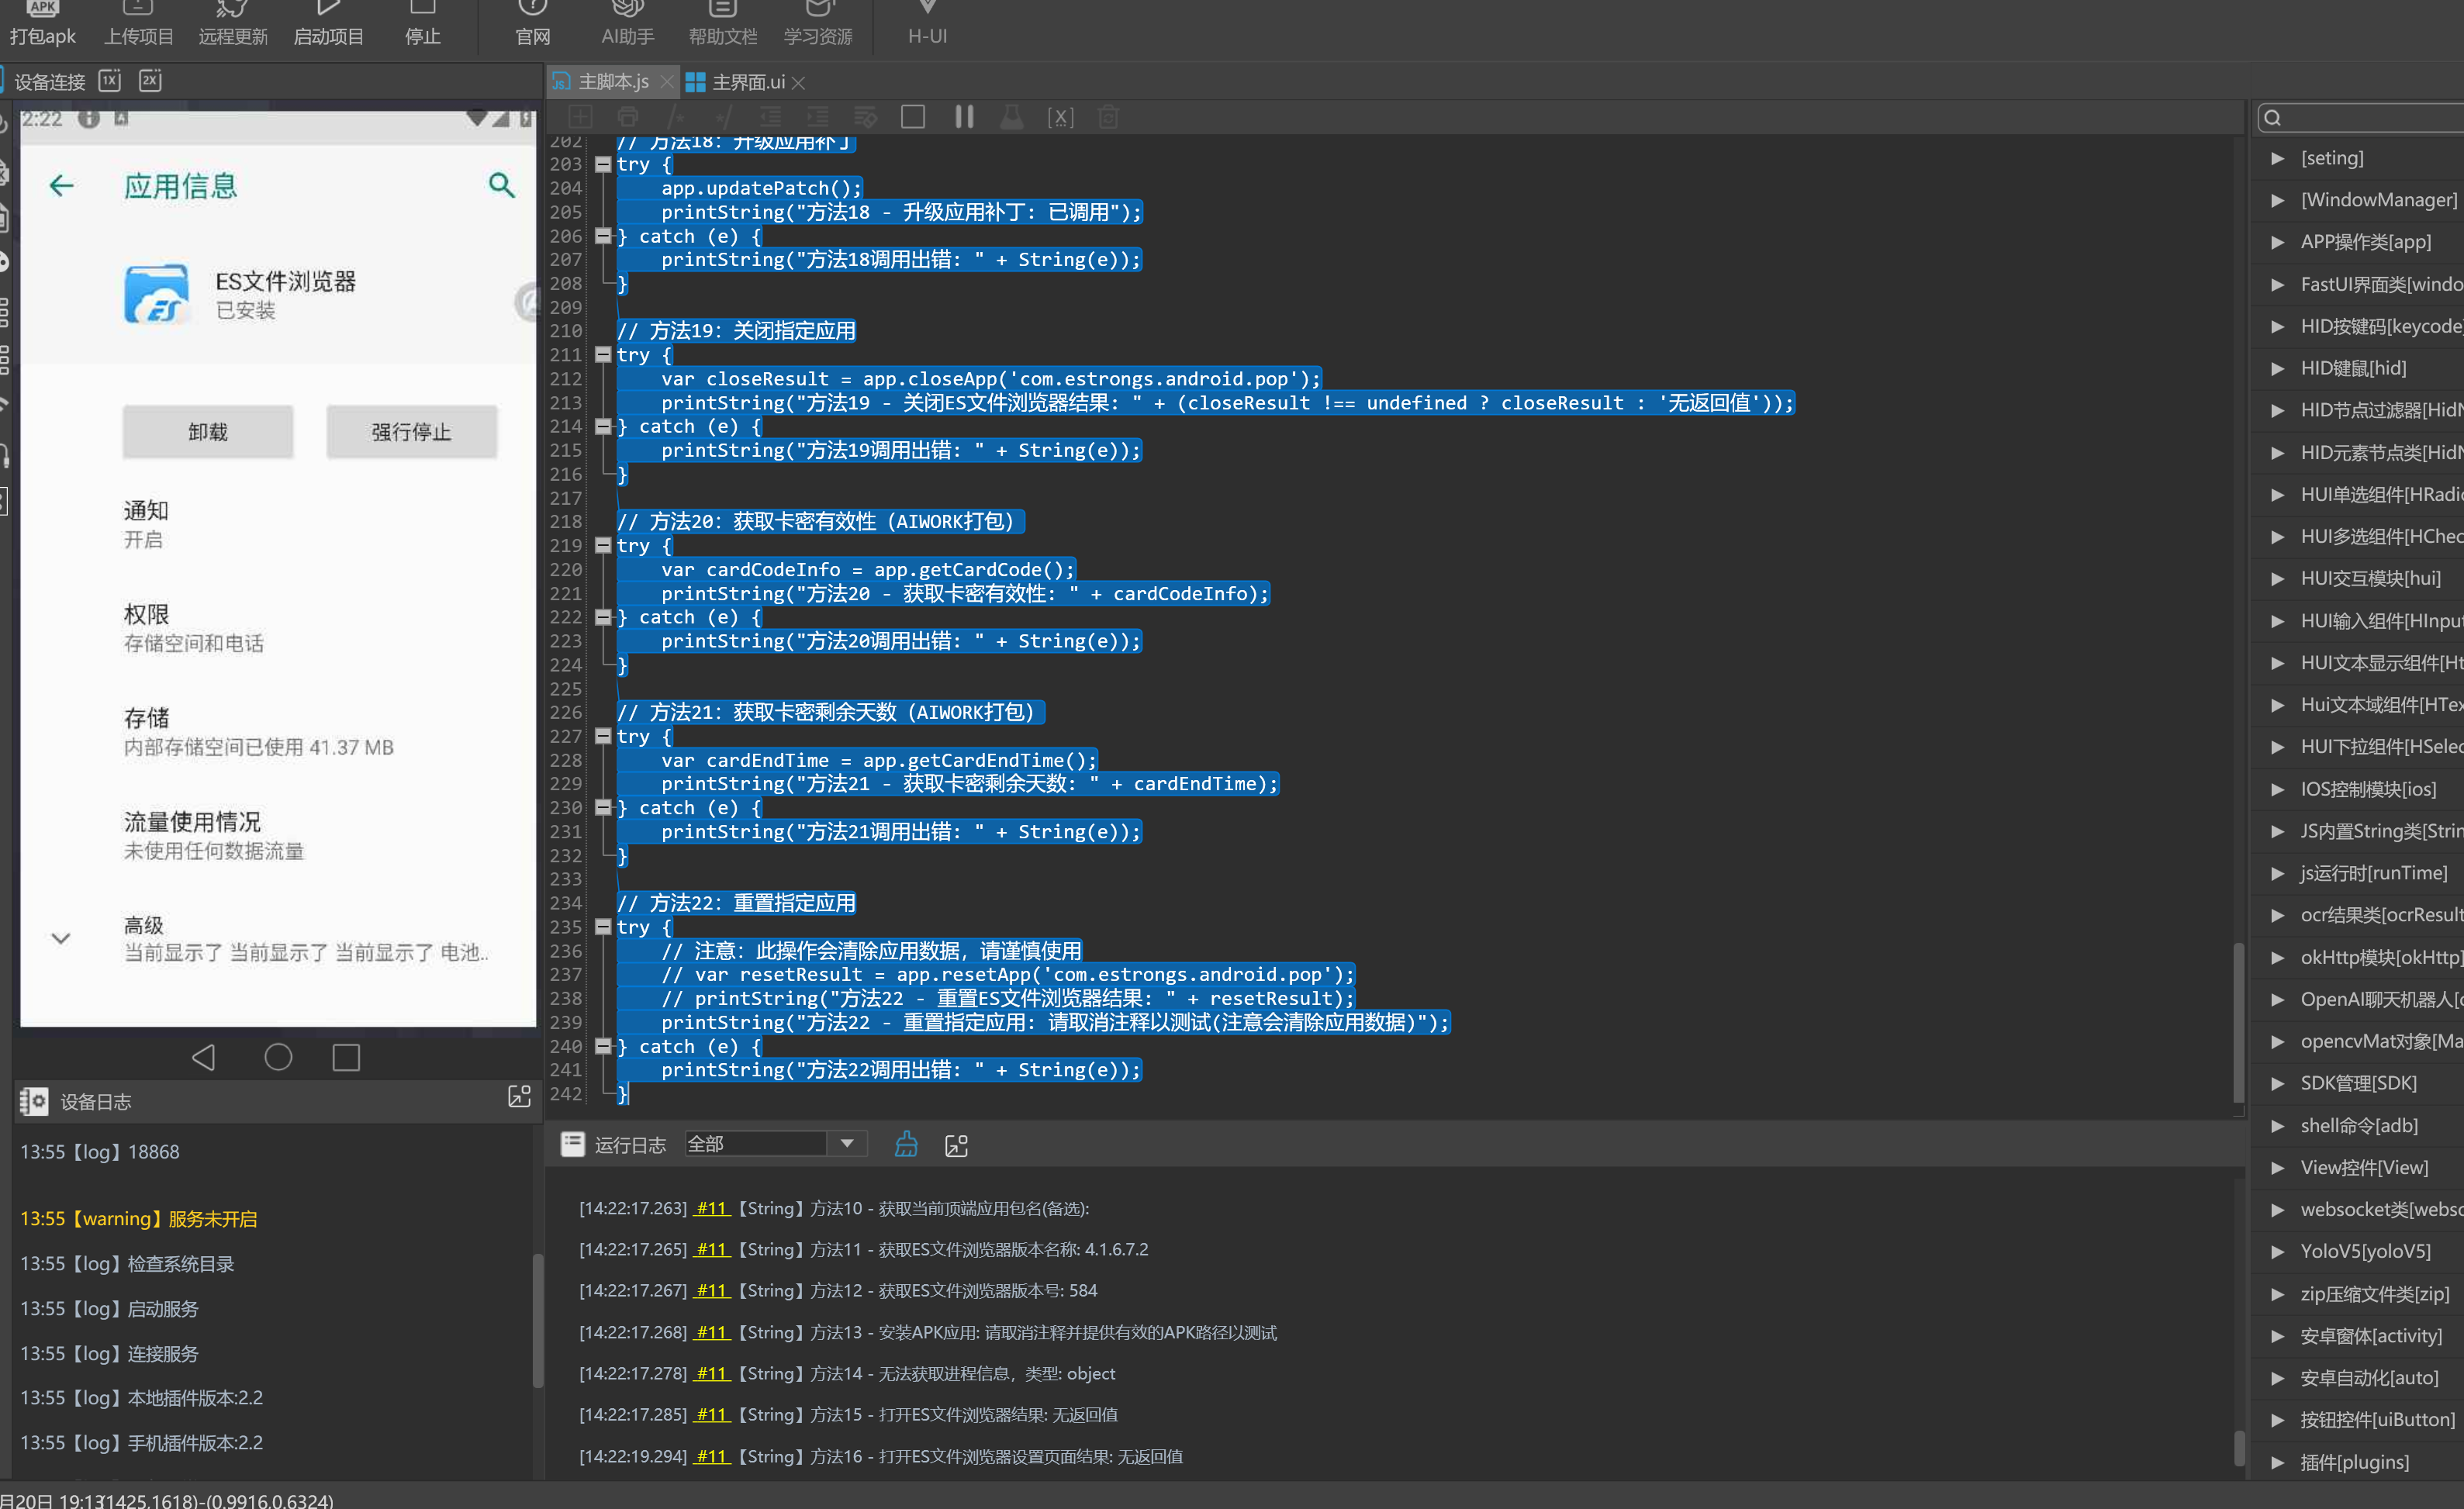2464x1509 pixels.
Task: Click the pause icon in editor toolbar
Action: pyautogui.click(x=963, y=117)
